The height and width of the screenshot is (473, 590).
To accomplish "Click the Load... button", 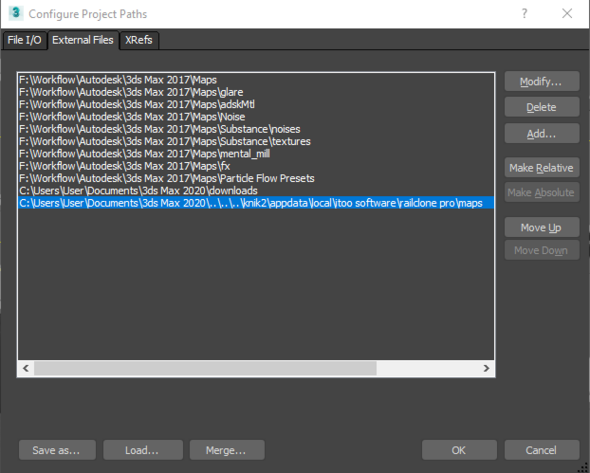I will coord(143,450).
